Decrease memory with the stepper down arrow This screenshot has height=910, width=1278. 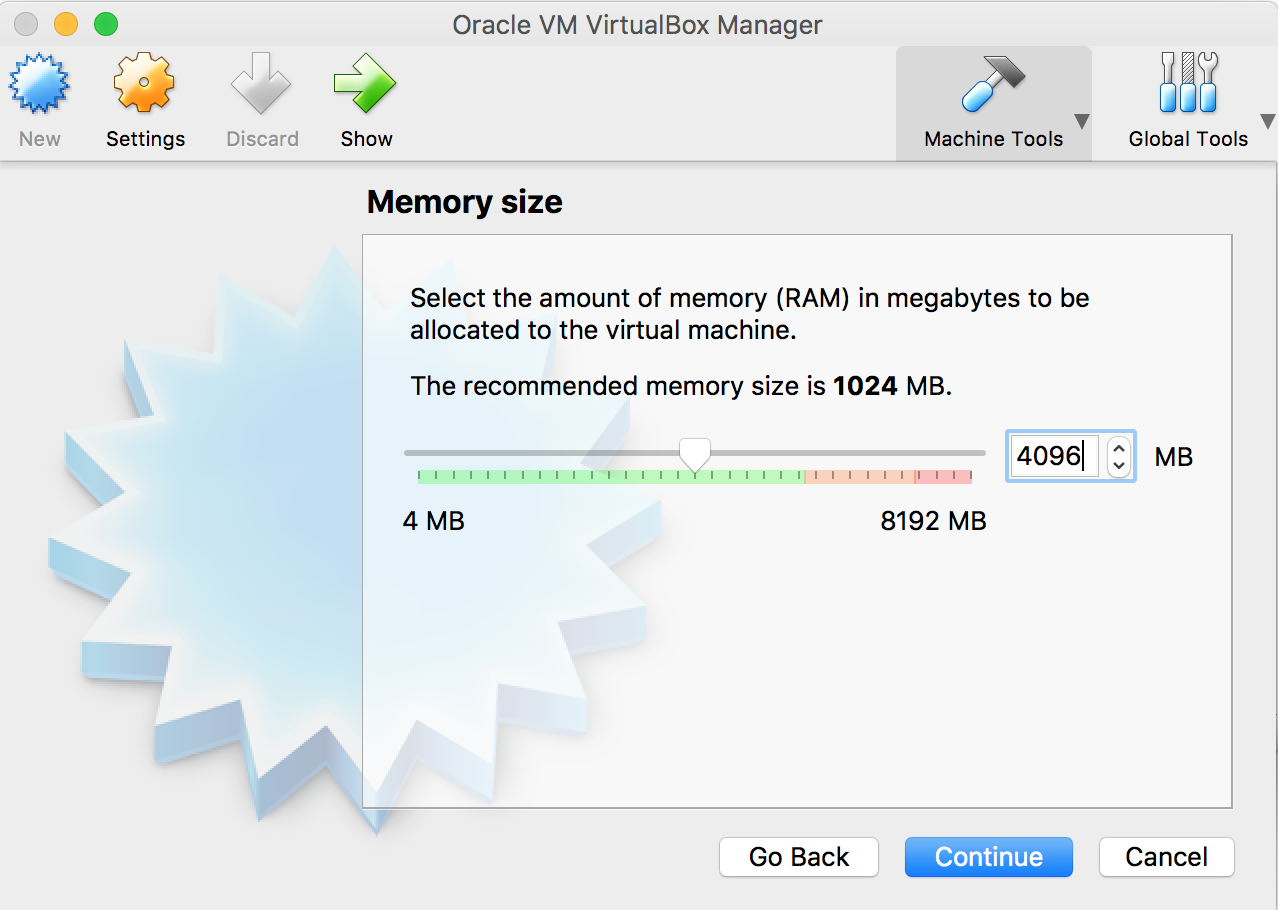(1119, 466)
